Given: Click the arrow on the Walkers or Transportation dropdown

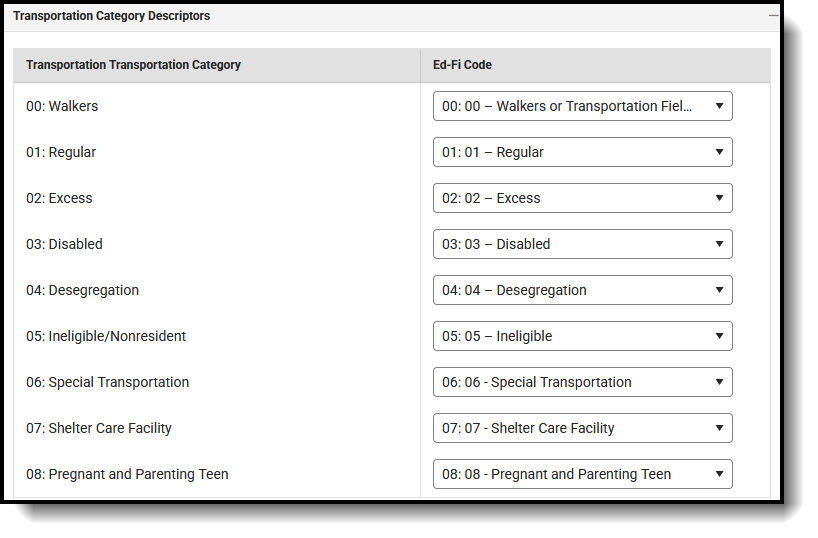Looking at the screenshot, I should click(x=719, y=106).
